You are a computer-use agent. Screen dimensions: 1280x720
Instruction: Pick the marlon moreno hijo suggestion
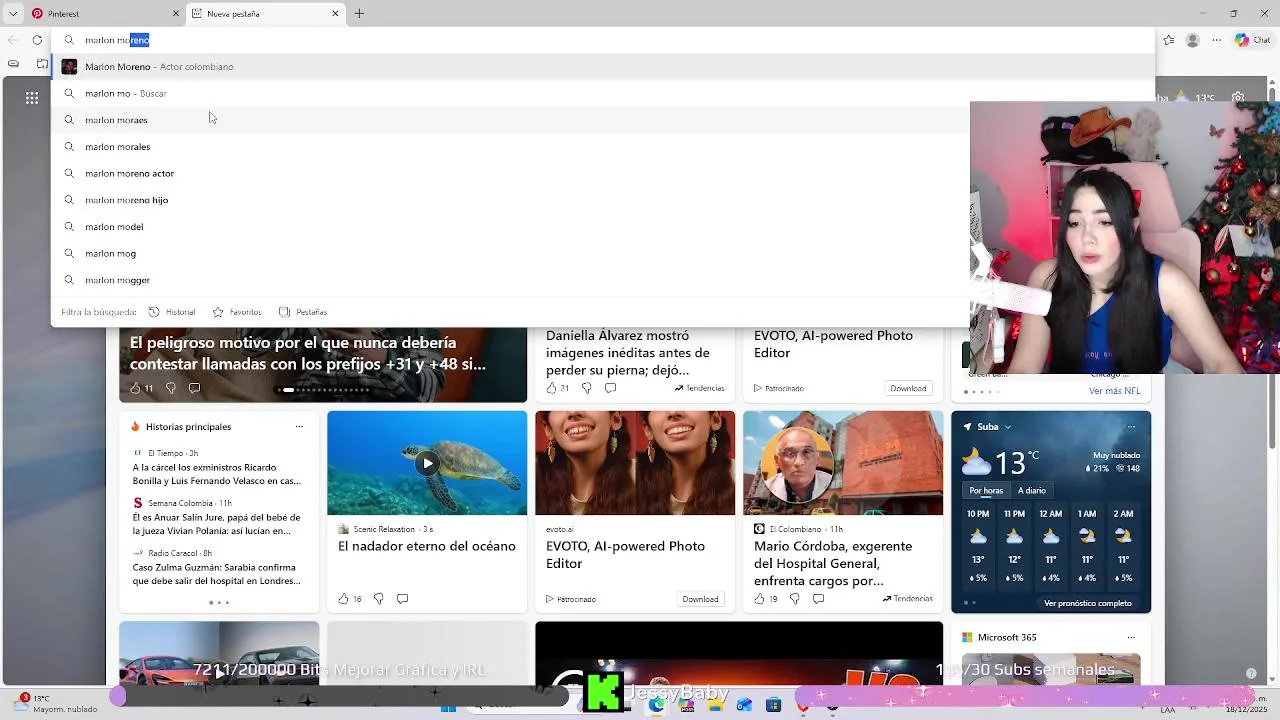tap(511, 200)
